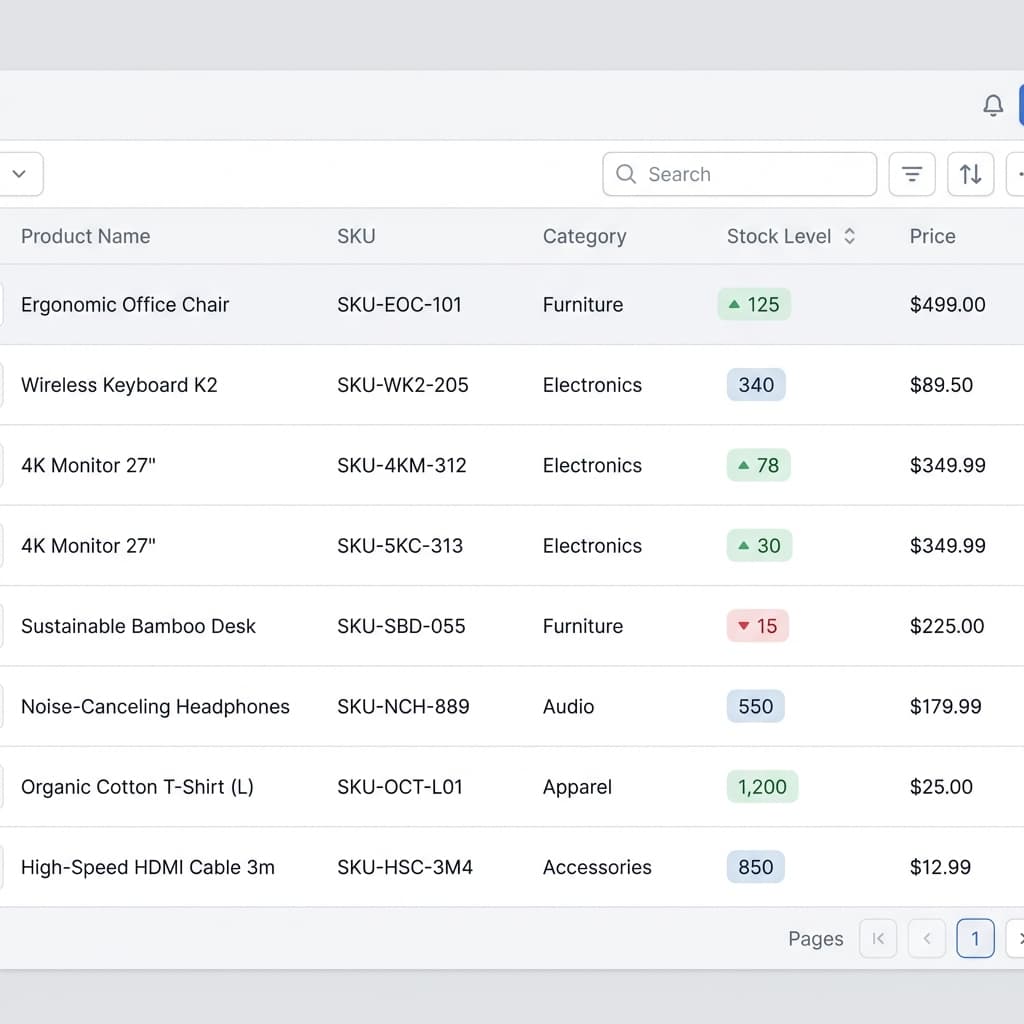This screenshot has height=1024, width=1024.
Task: Click the Product Name column header
Action: coord(85,236)
